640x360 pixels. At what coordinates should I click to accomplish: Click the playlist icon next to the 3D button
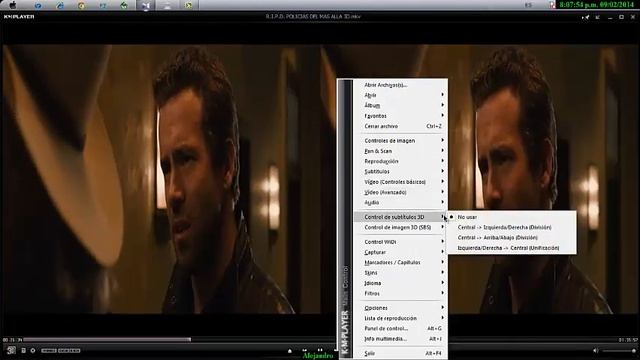click(x=23, y=350)
